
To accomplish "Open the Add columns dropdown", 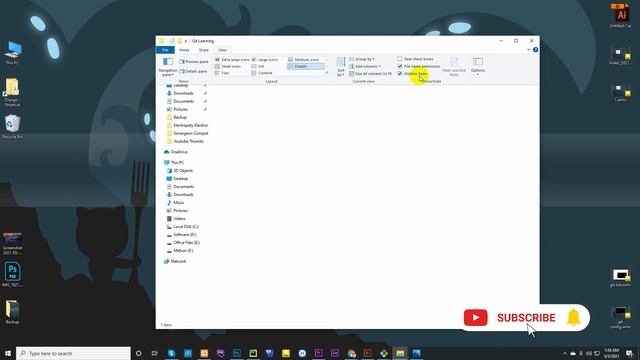I will coord(365,66).
